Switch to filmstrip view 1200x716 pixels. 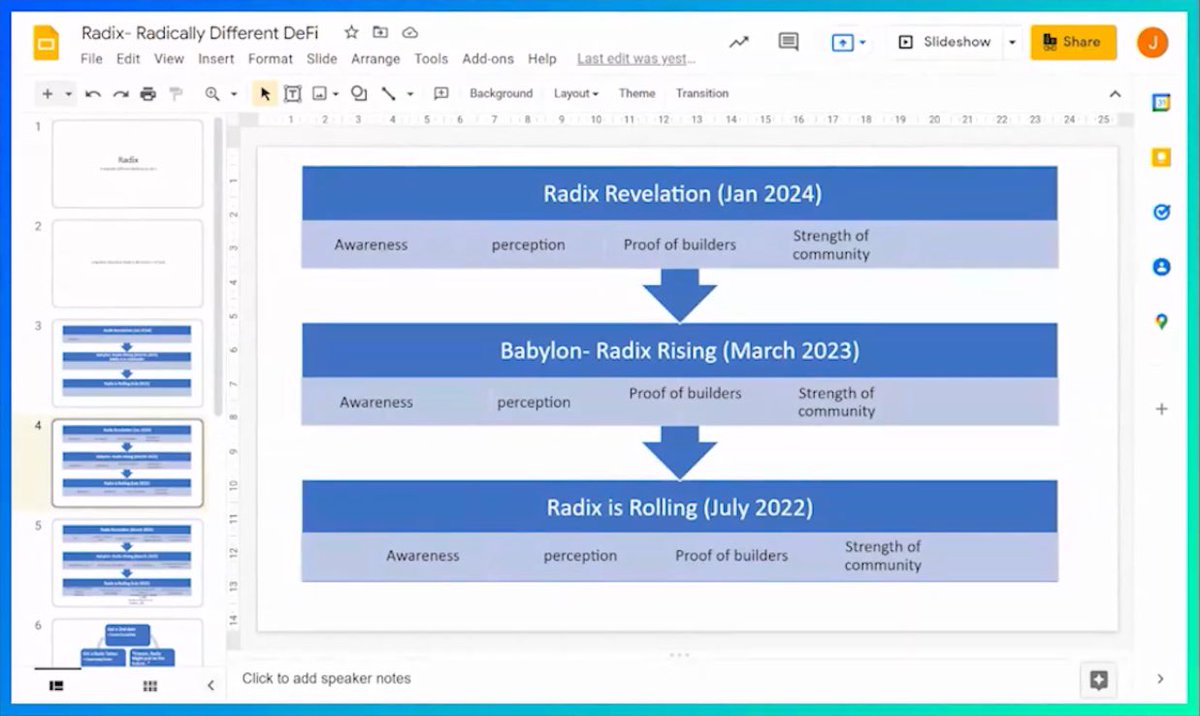click(x=57, y=686)
